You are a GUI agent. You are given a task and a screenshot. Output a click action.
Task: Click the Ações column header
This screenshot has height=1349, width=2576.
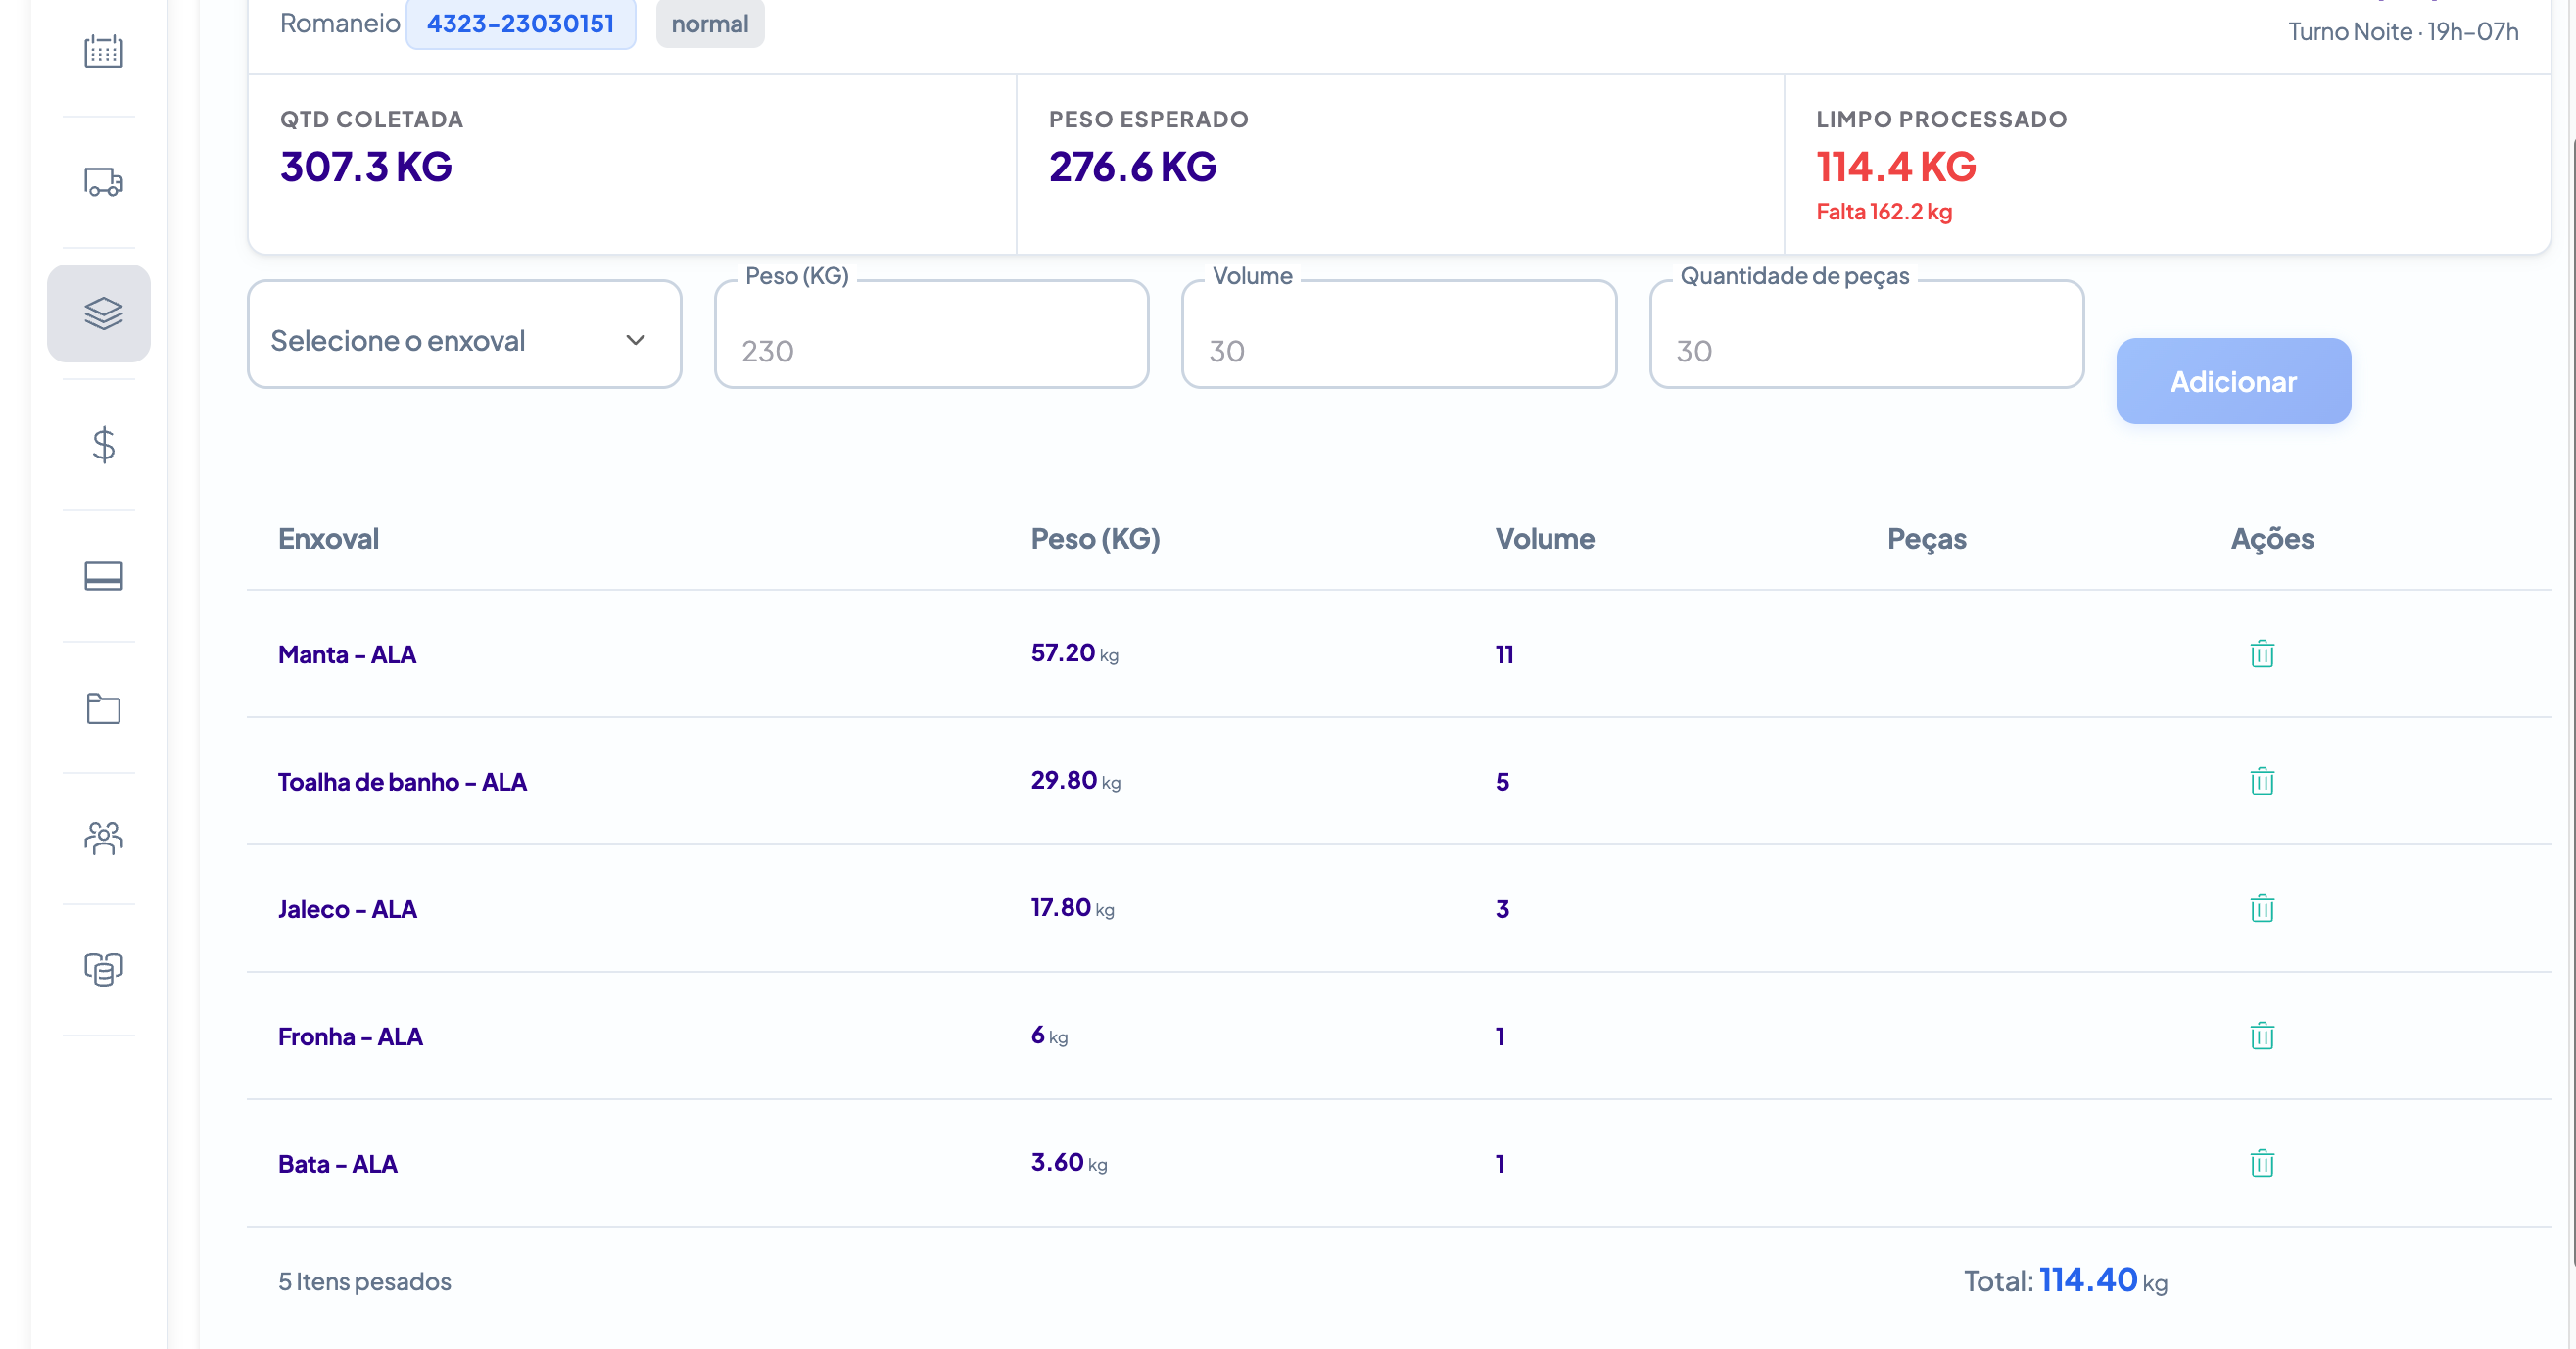pos(2272,539)
